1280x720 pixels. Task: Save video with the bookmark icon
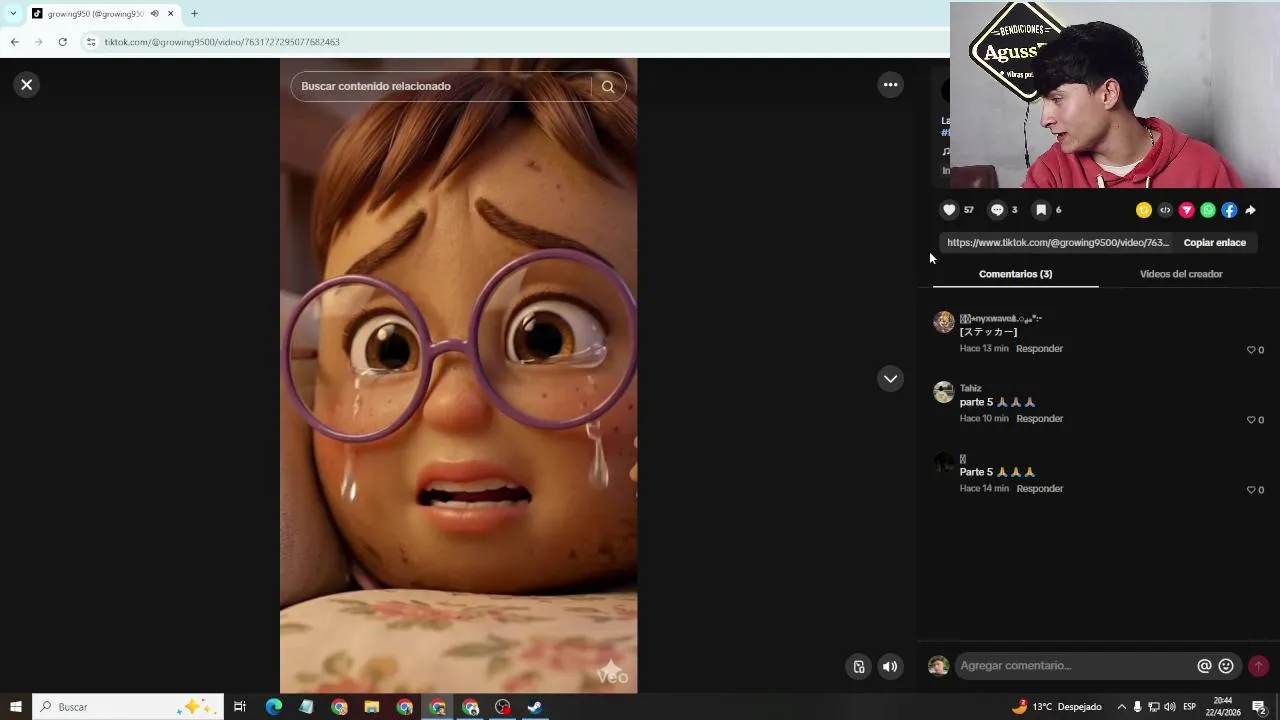[1041, 210]
